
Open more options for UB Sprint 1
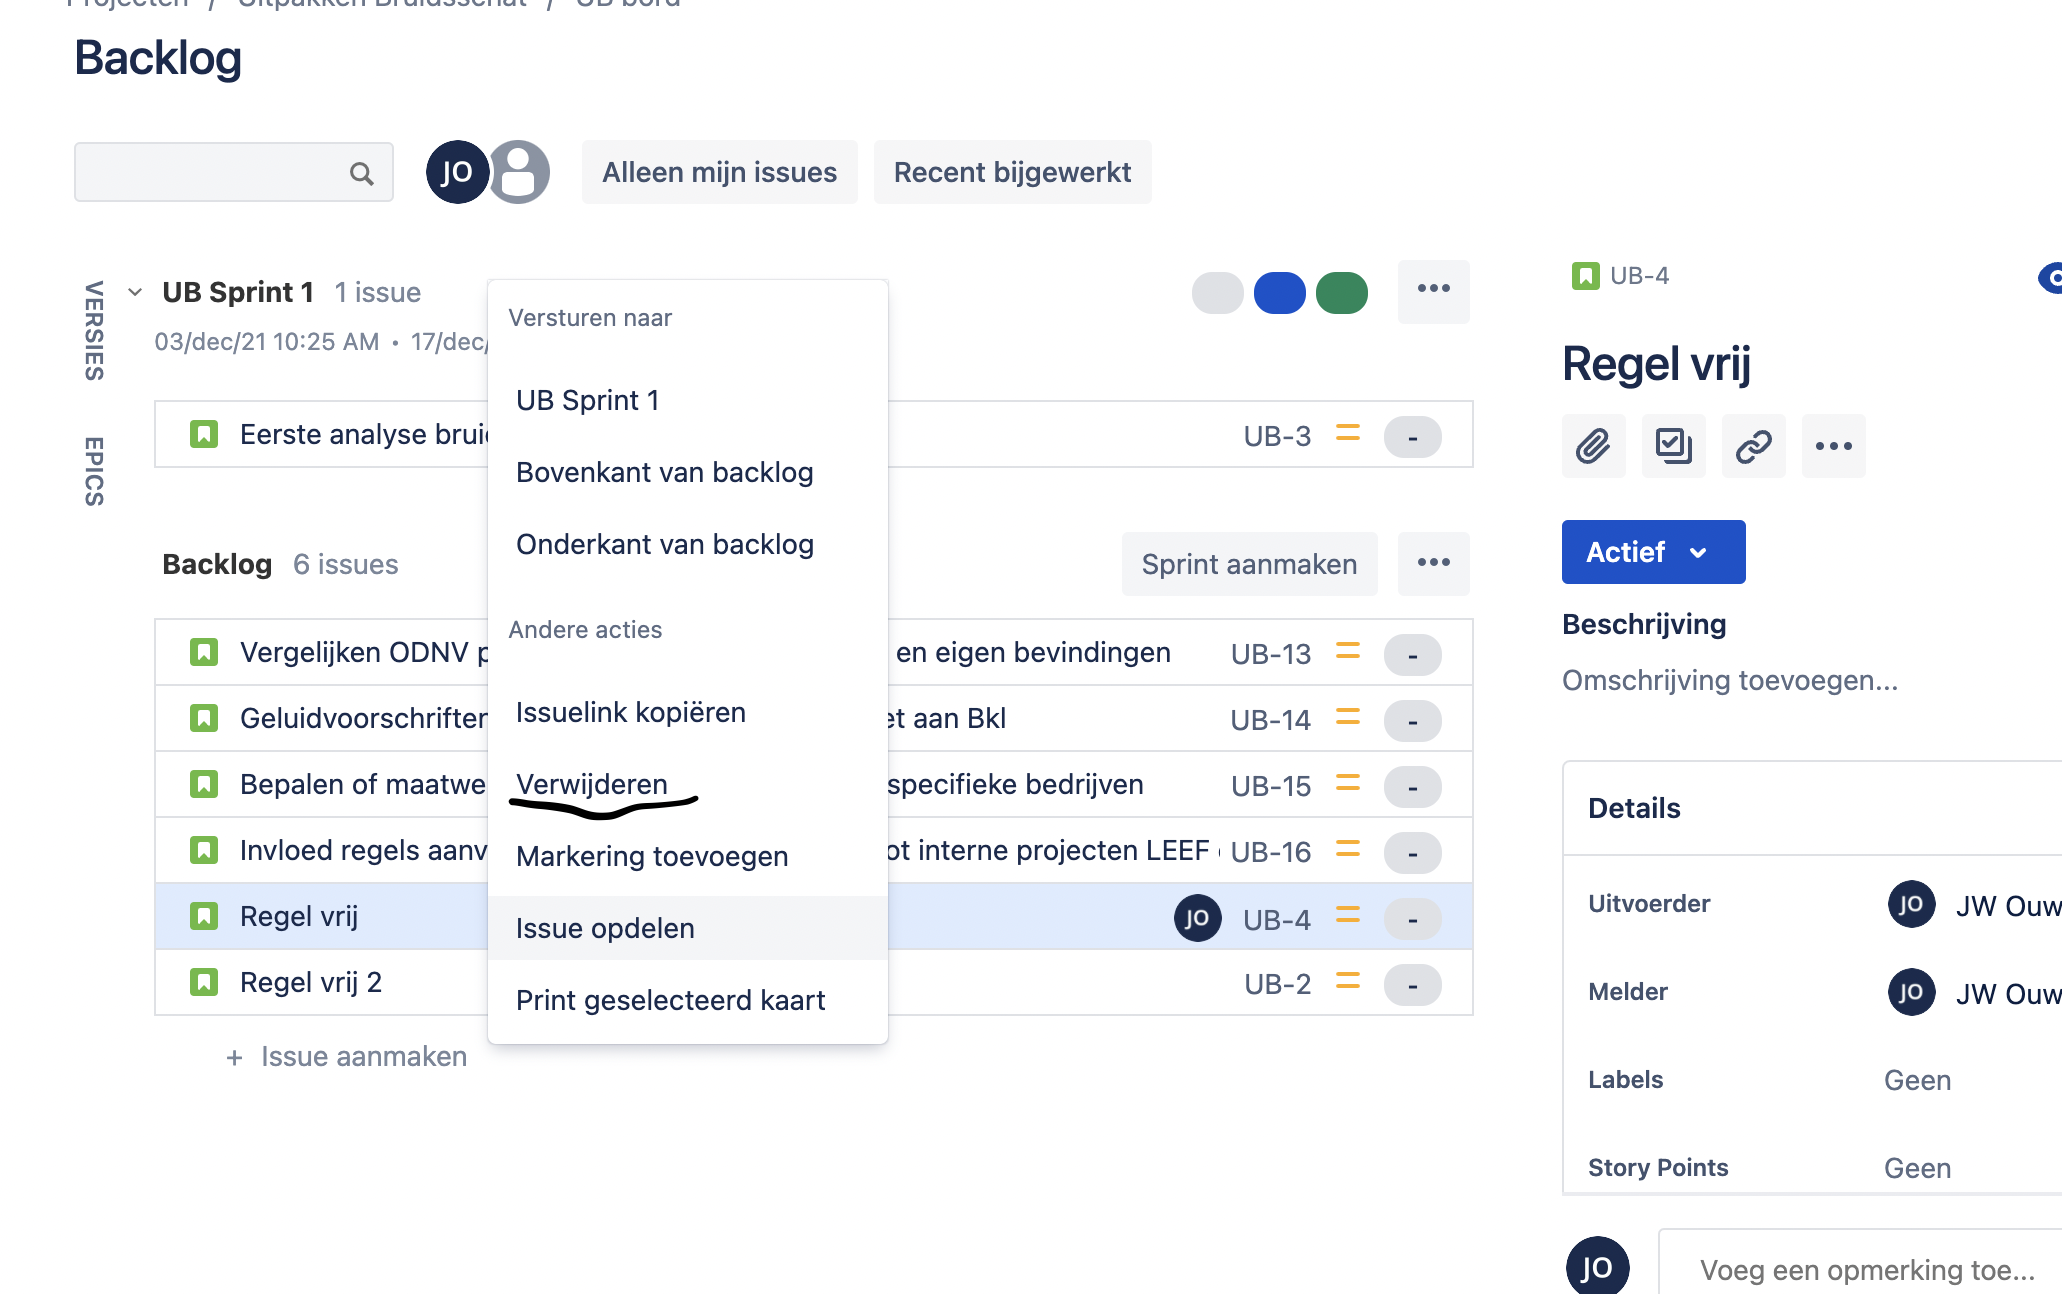(1433, 289)
